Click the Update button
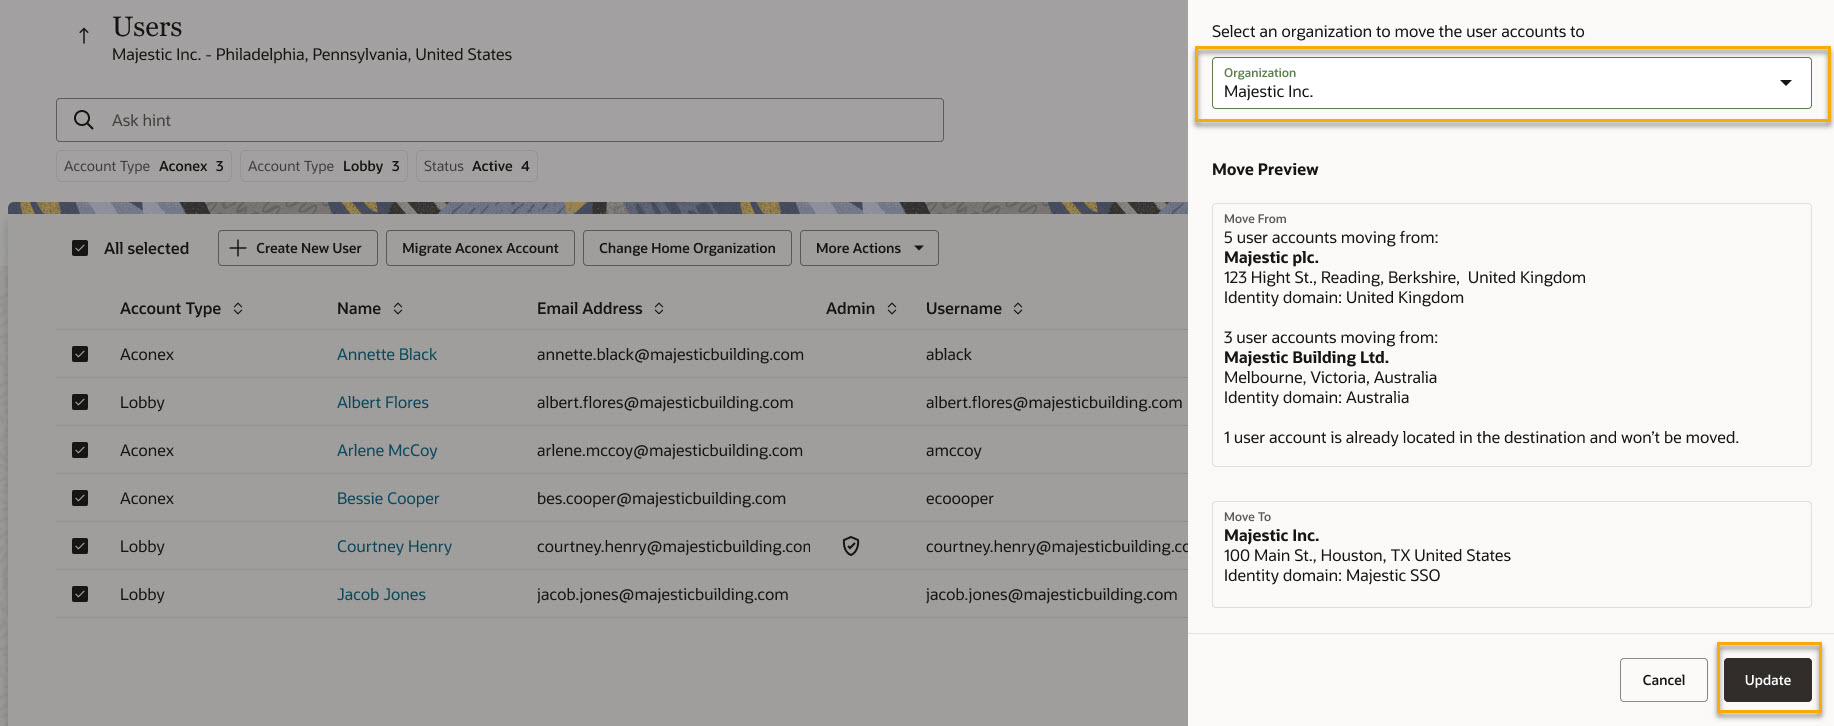 [1767, 680]
